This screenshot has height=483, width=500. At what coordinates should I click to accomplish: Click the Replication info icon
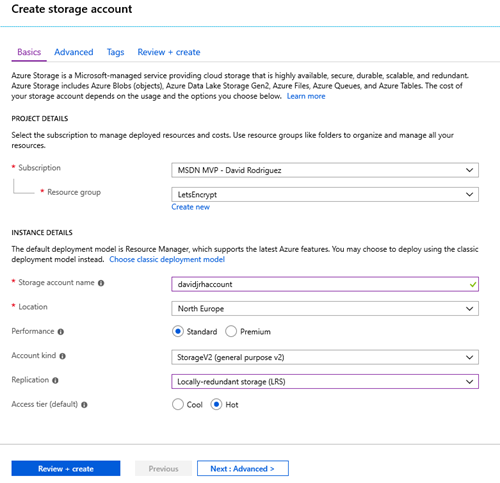coord(55,380)
